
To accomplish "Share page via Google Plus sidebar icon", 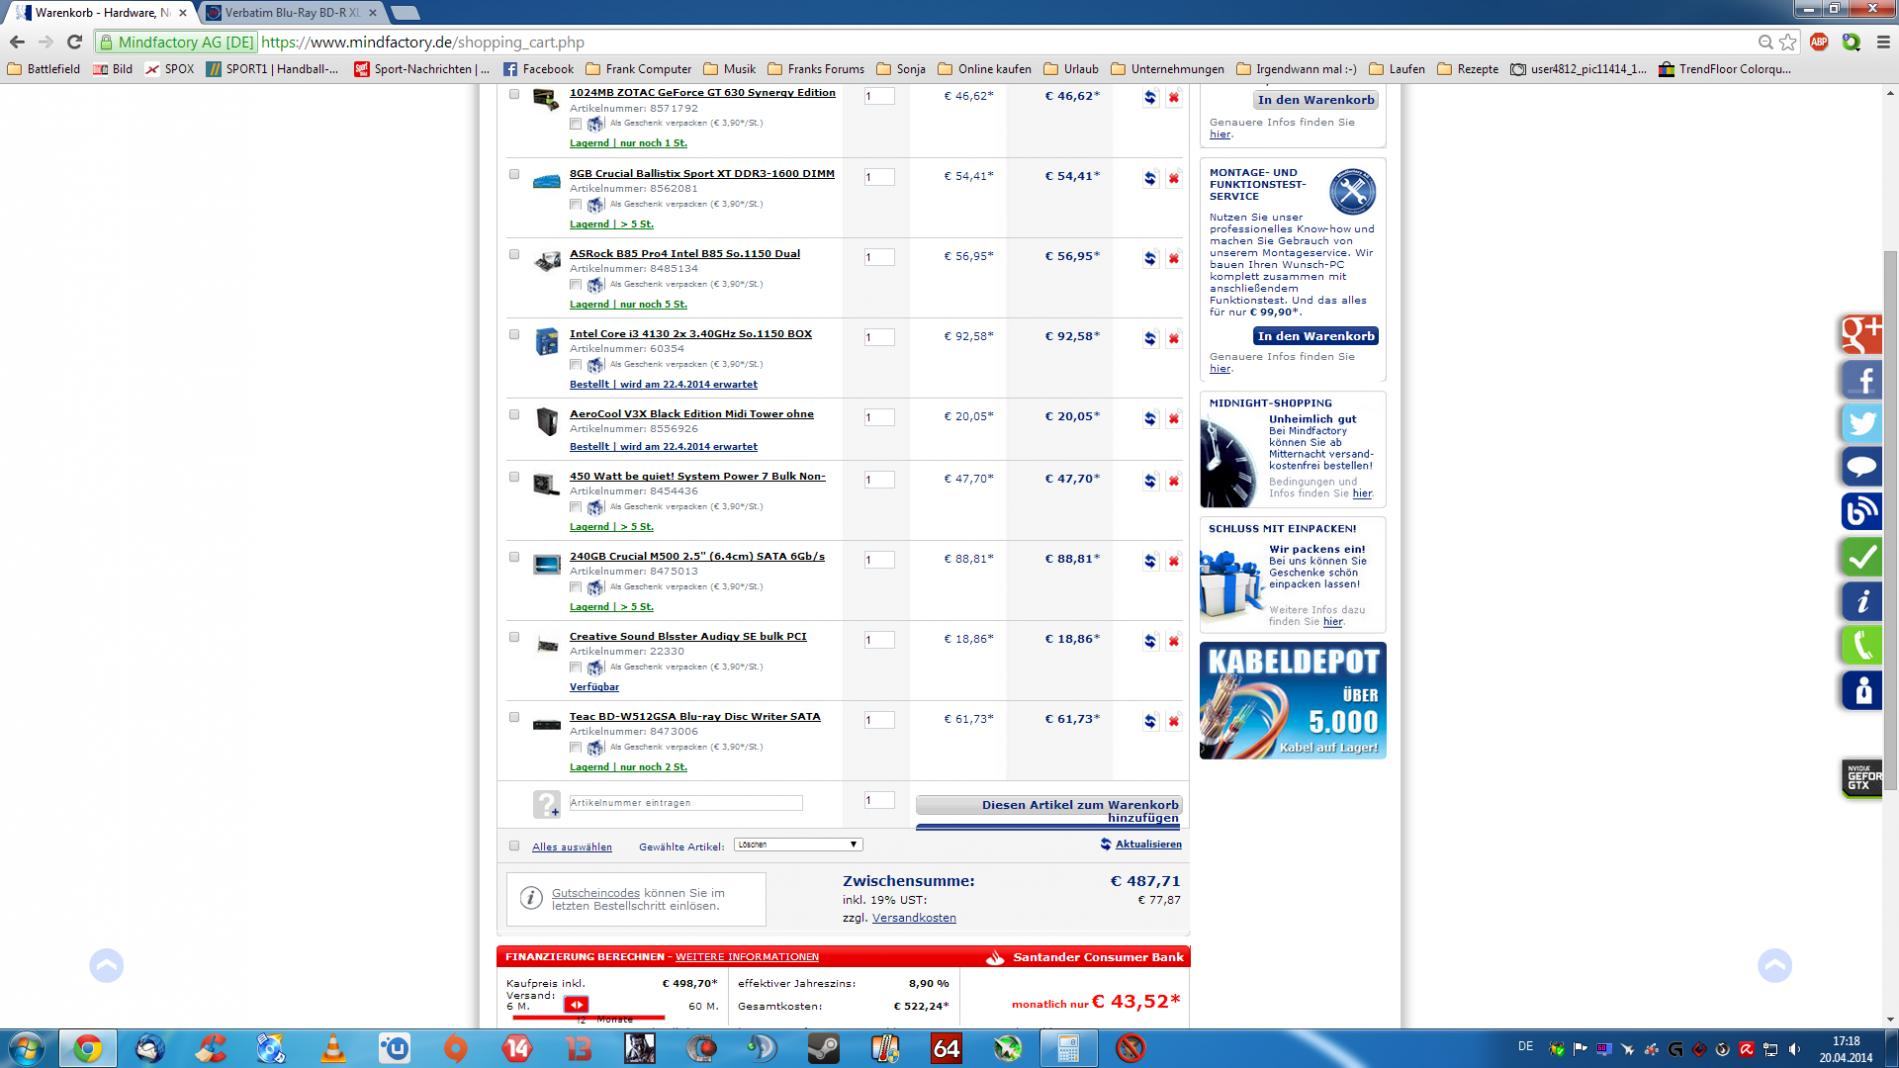I will coord(1862,334).
